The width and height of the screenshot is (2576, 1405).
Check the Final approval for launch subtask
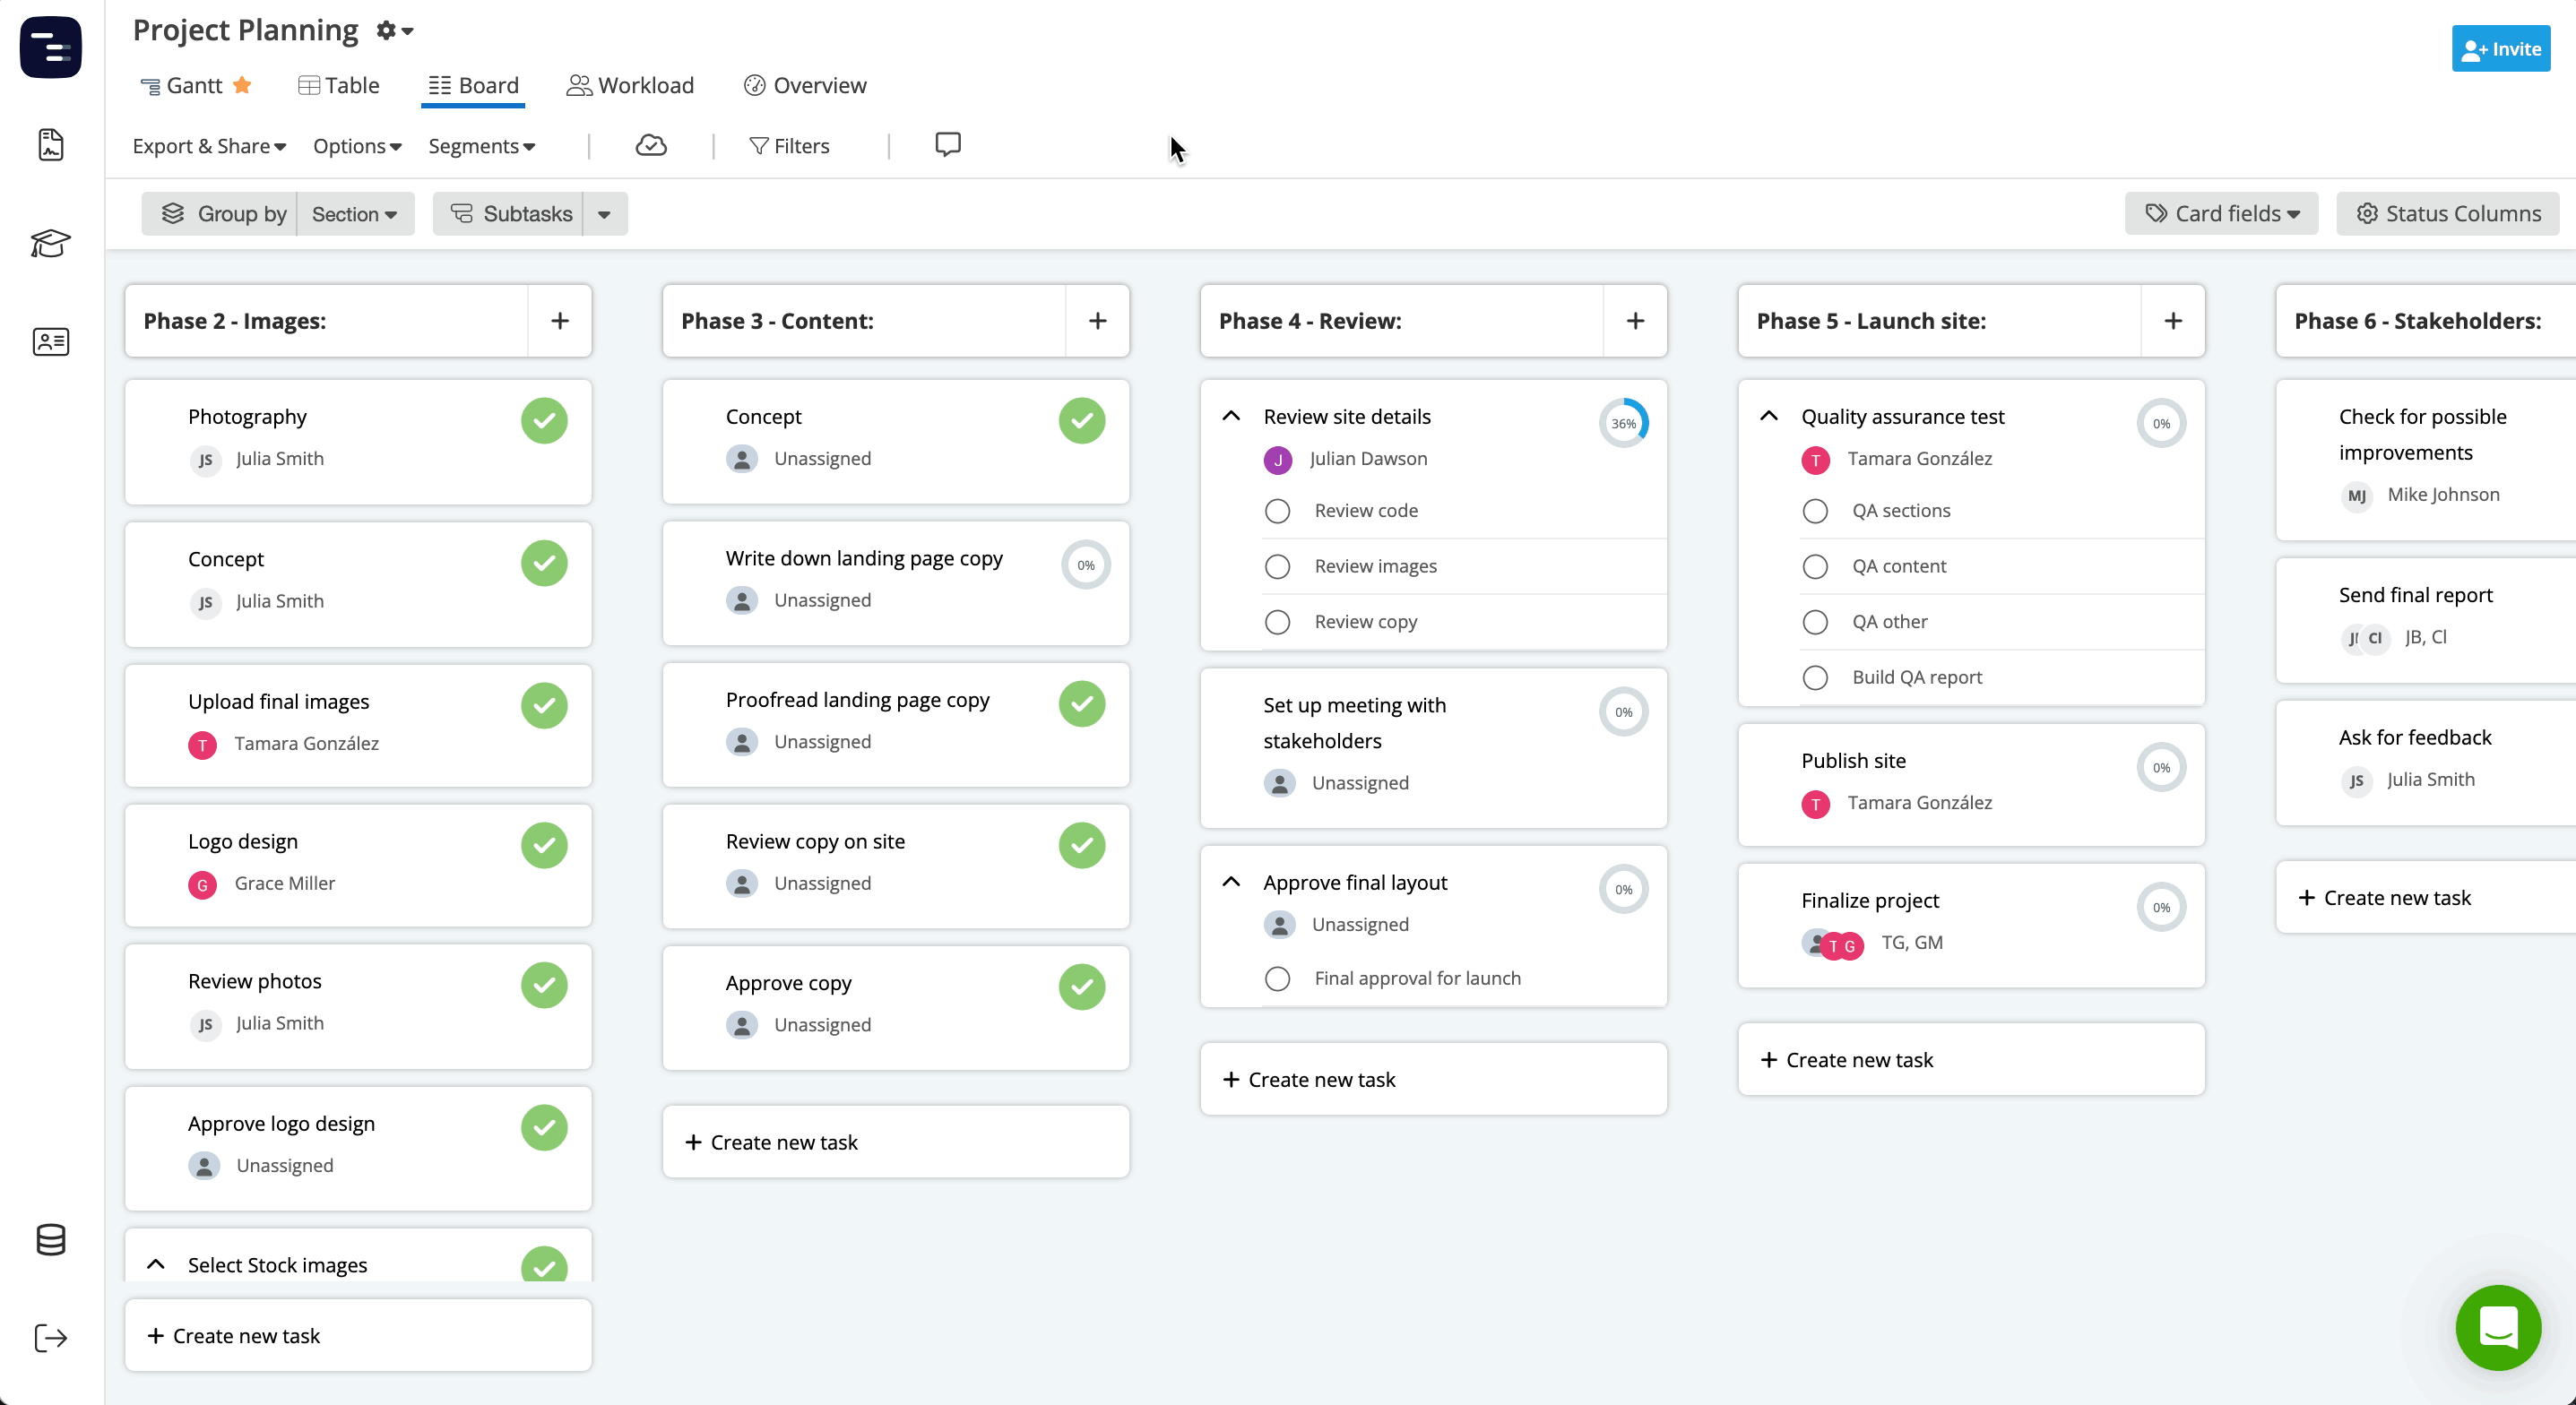click(1277, 978)
